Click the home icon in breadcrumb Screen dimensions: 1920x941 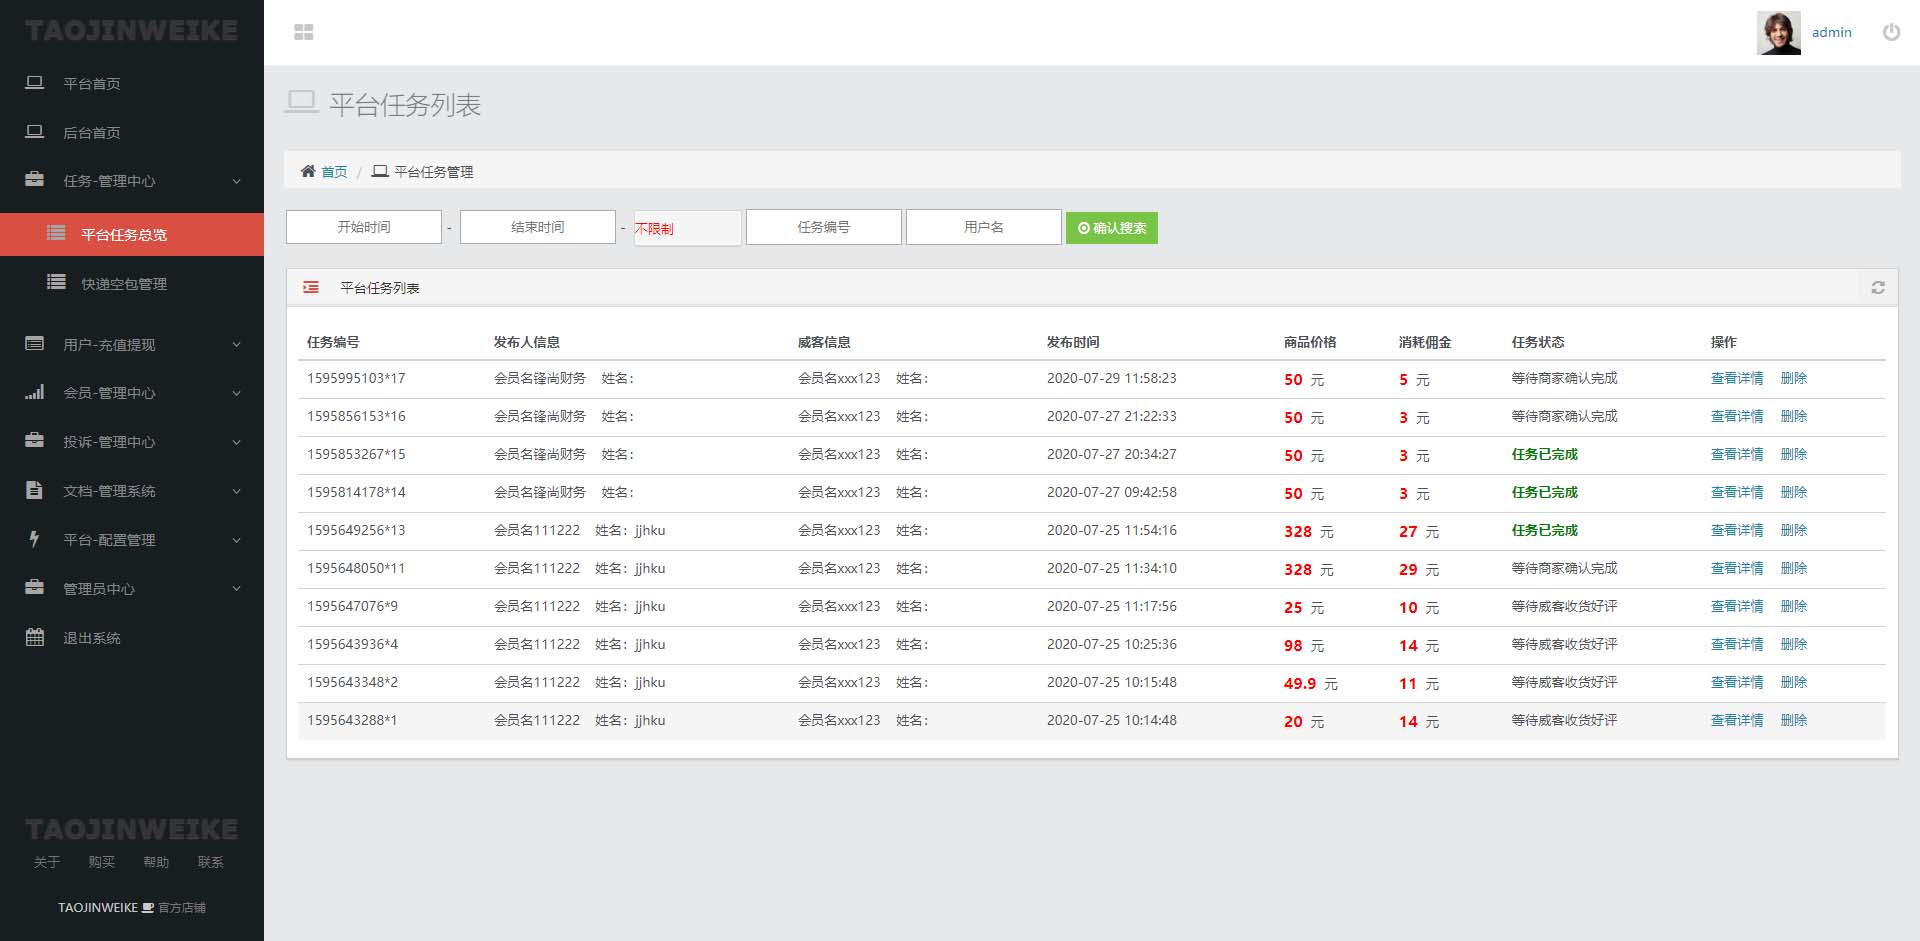pyautogui.click(x=308, y=171)
